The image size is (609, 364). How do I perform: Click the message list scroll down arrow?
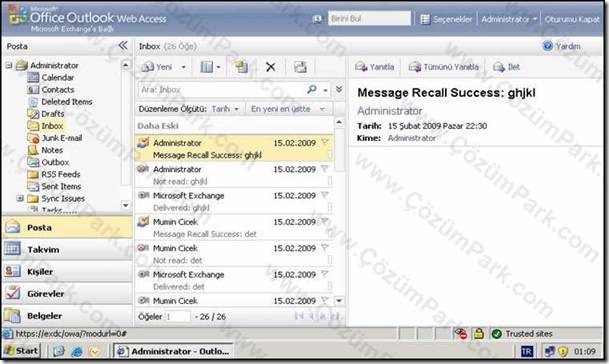pos(339,301)
